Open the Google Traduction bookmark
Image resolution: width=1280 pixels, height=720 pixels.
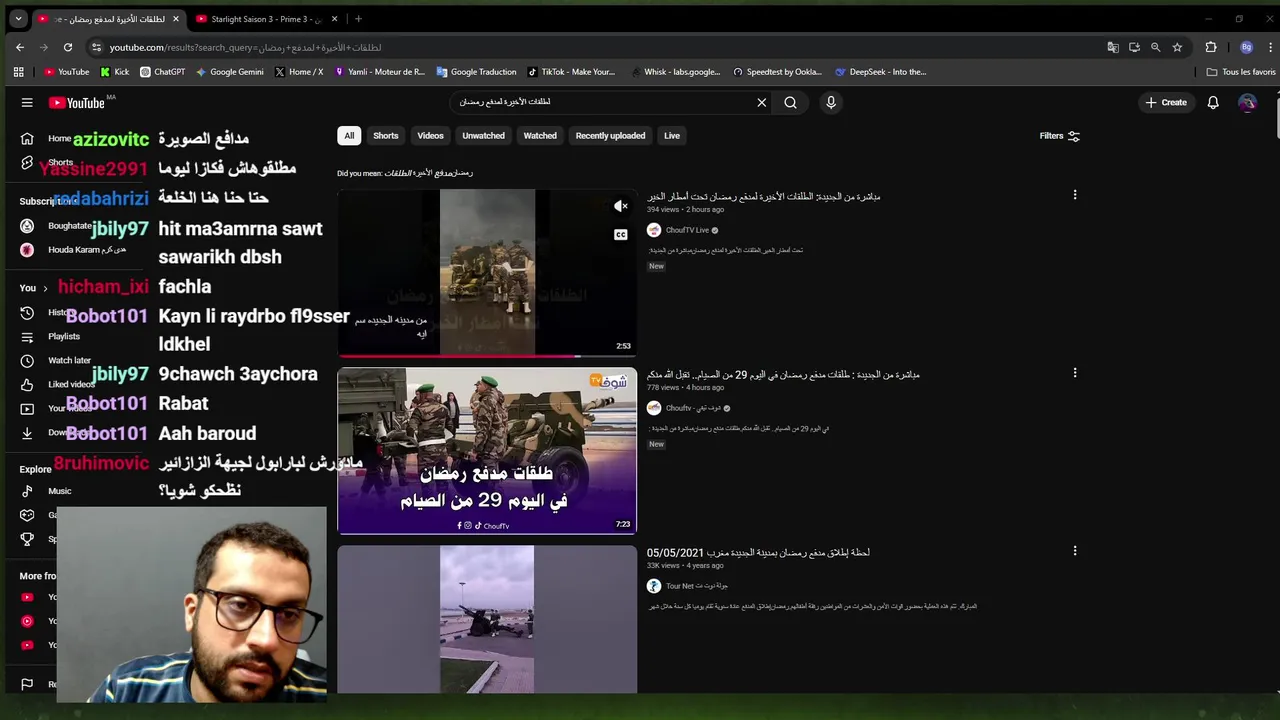[476, 72]
